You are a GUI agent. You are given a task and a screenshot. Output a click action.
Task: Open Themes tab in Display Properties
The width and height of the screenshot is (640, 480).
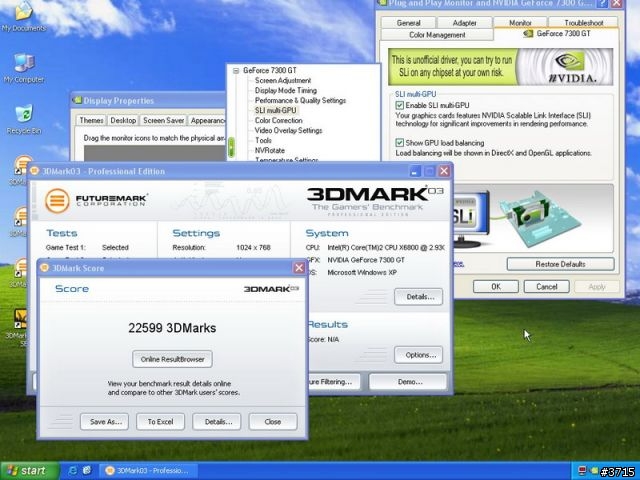tap(91, 120)
